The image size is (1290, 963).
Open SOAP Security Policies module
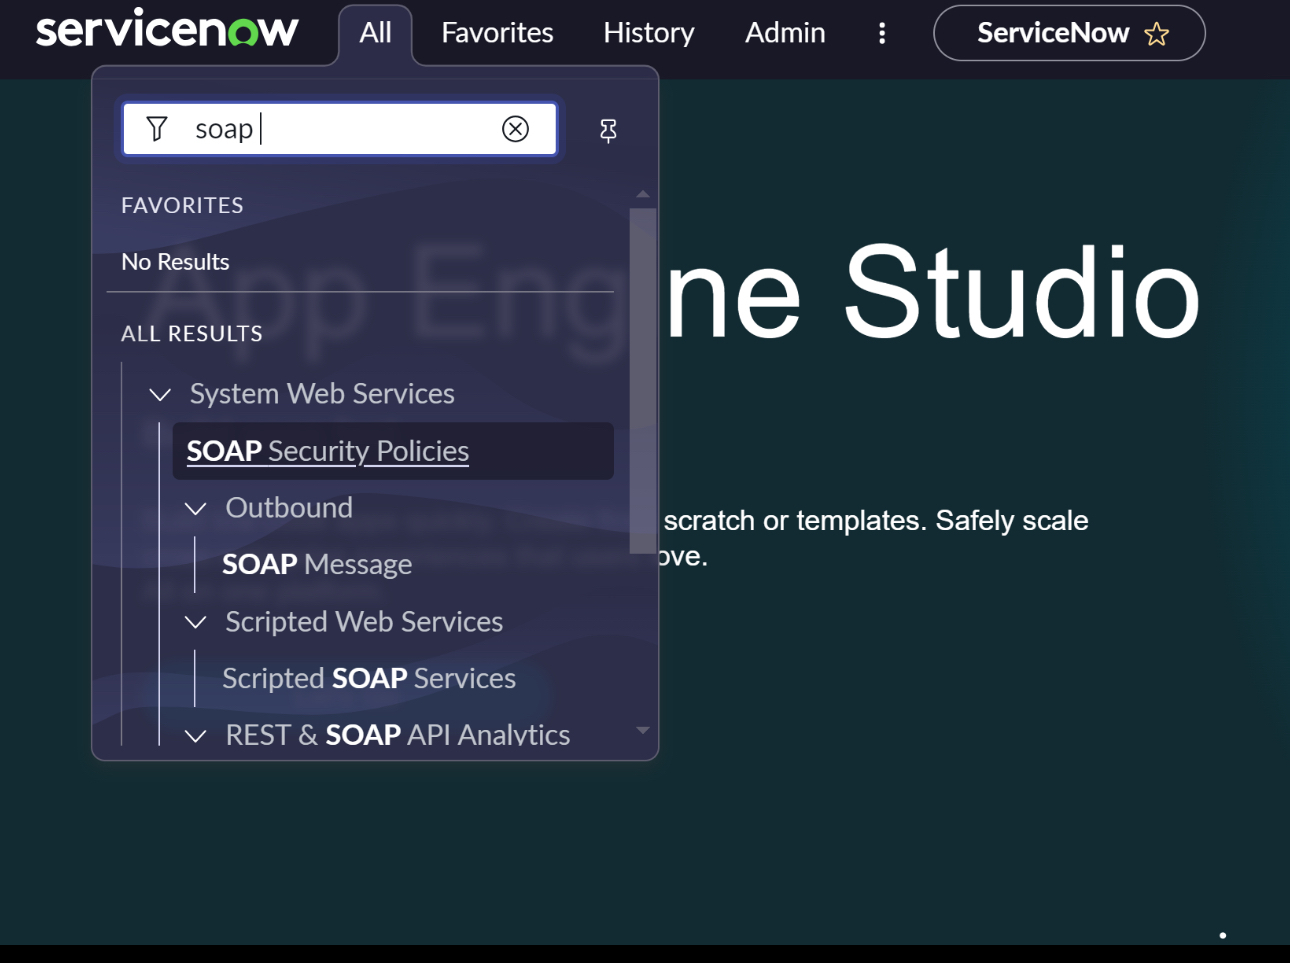[x=328, y=451]
